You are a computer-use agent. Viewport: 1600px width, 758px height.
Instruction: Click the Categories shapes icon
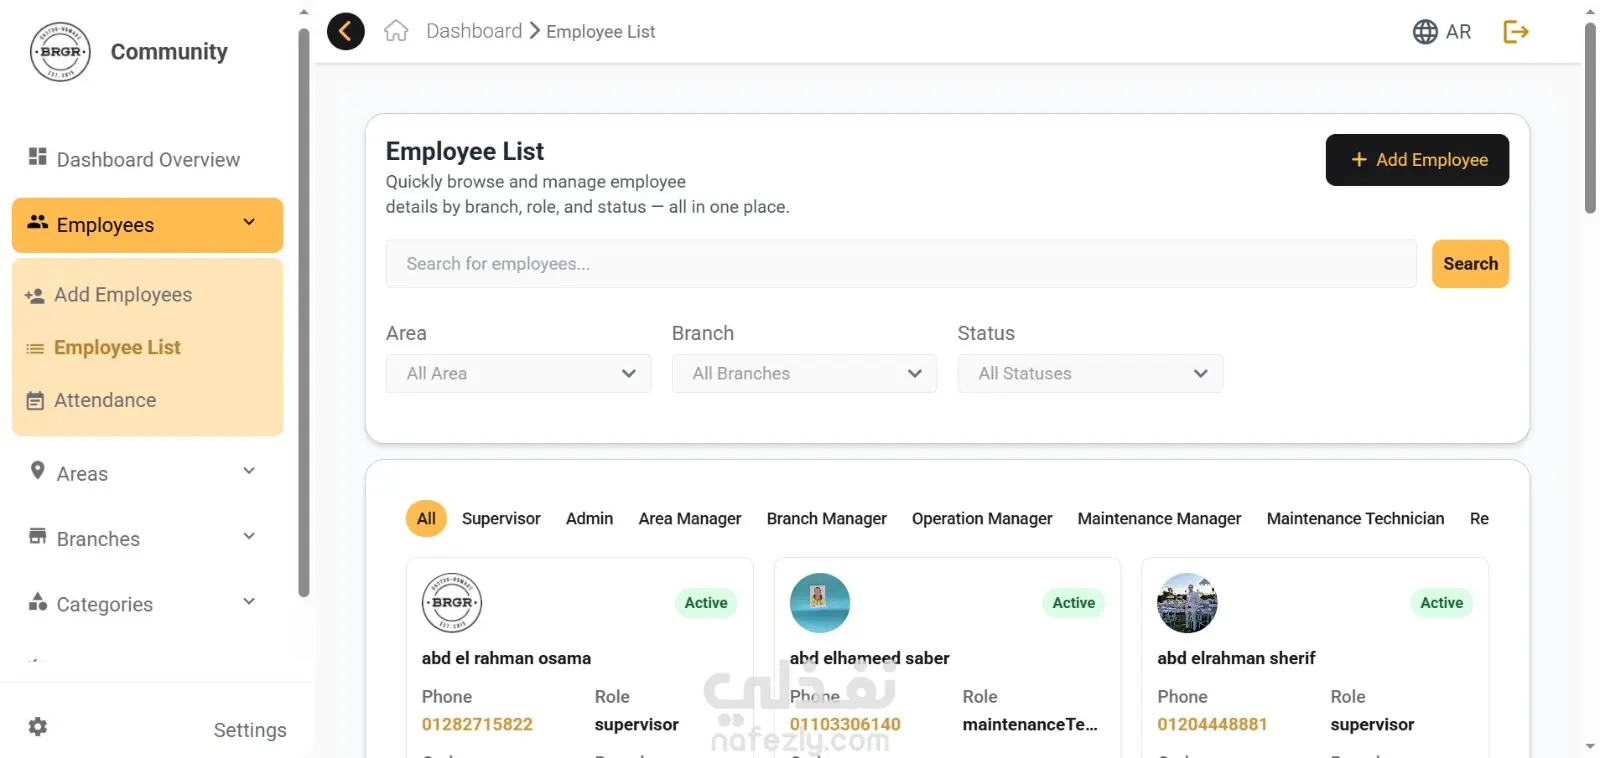[x=38, y=601]
